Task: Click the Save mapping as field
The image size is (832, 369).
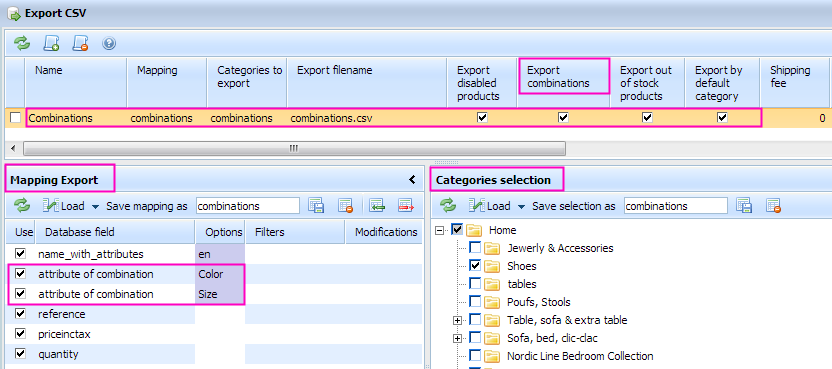Action: [x=248, y=206]
